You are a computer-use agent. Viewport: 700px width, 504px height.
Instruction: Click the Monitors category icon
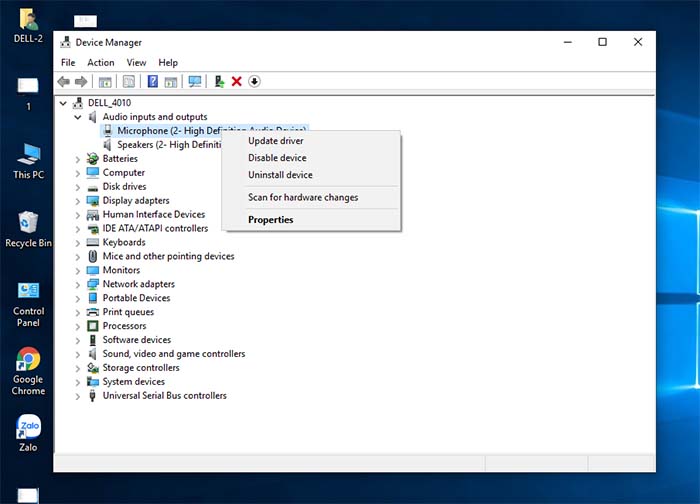92,270
